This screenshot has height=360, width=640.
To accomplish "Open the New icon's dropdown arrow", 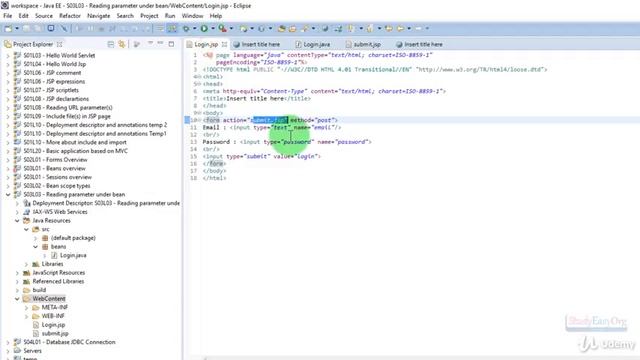I will (x=17, y=29).
